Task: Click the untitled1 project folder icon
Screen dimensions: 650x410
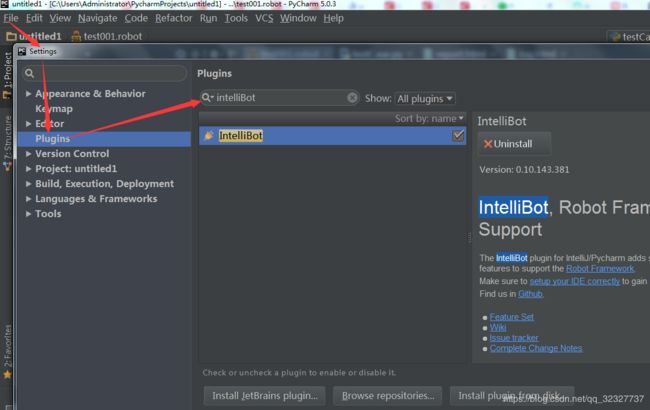Action: 11,36
